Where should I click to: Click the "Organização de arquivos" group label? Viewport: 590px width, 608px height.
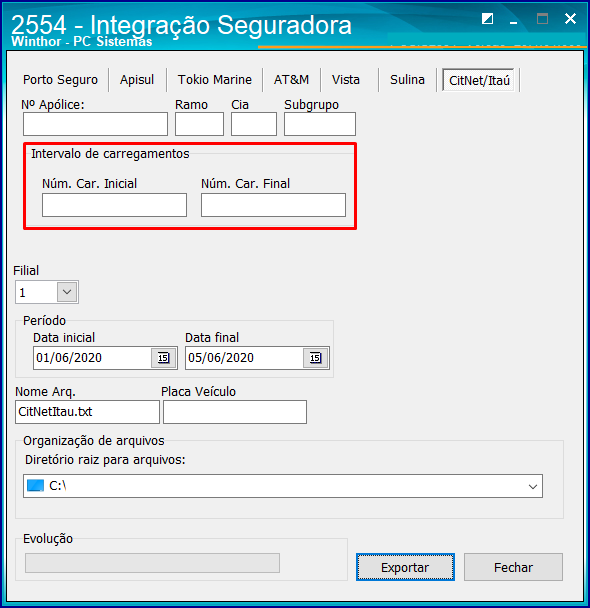(x=94, y=441)
